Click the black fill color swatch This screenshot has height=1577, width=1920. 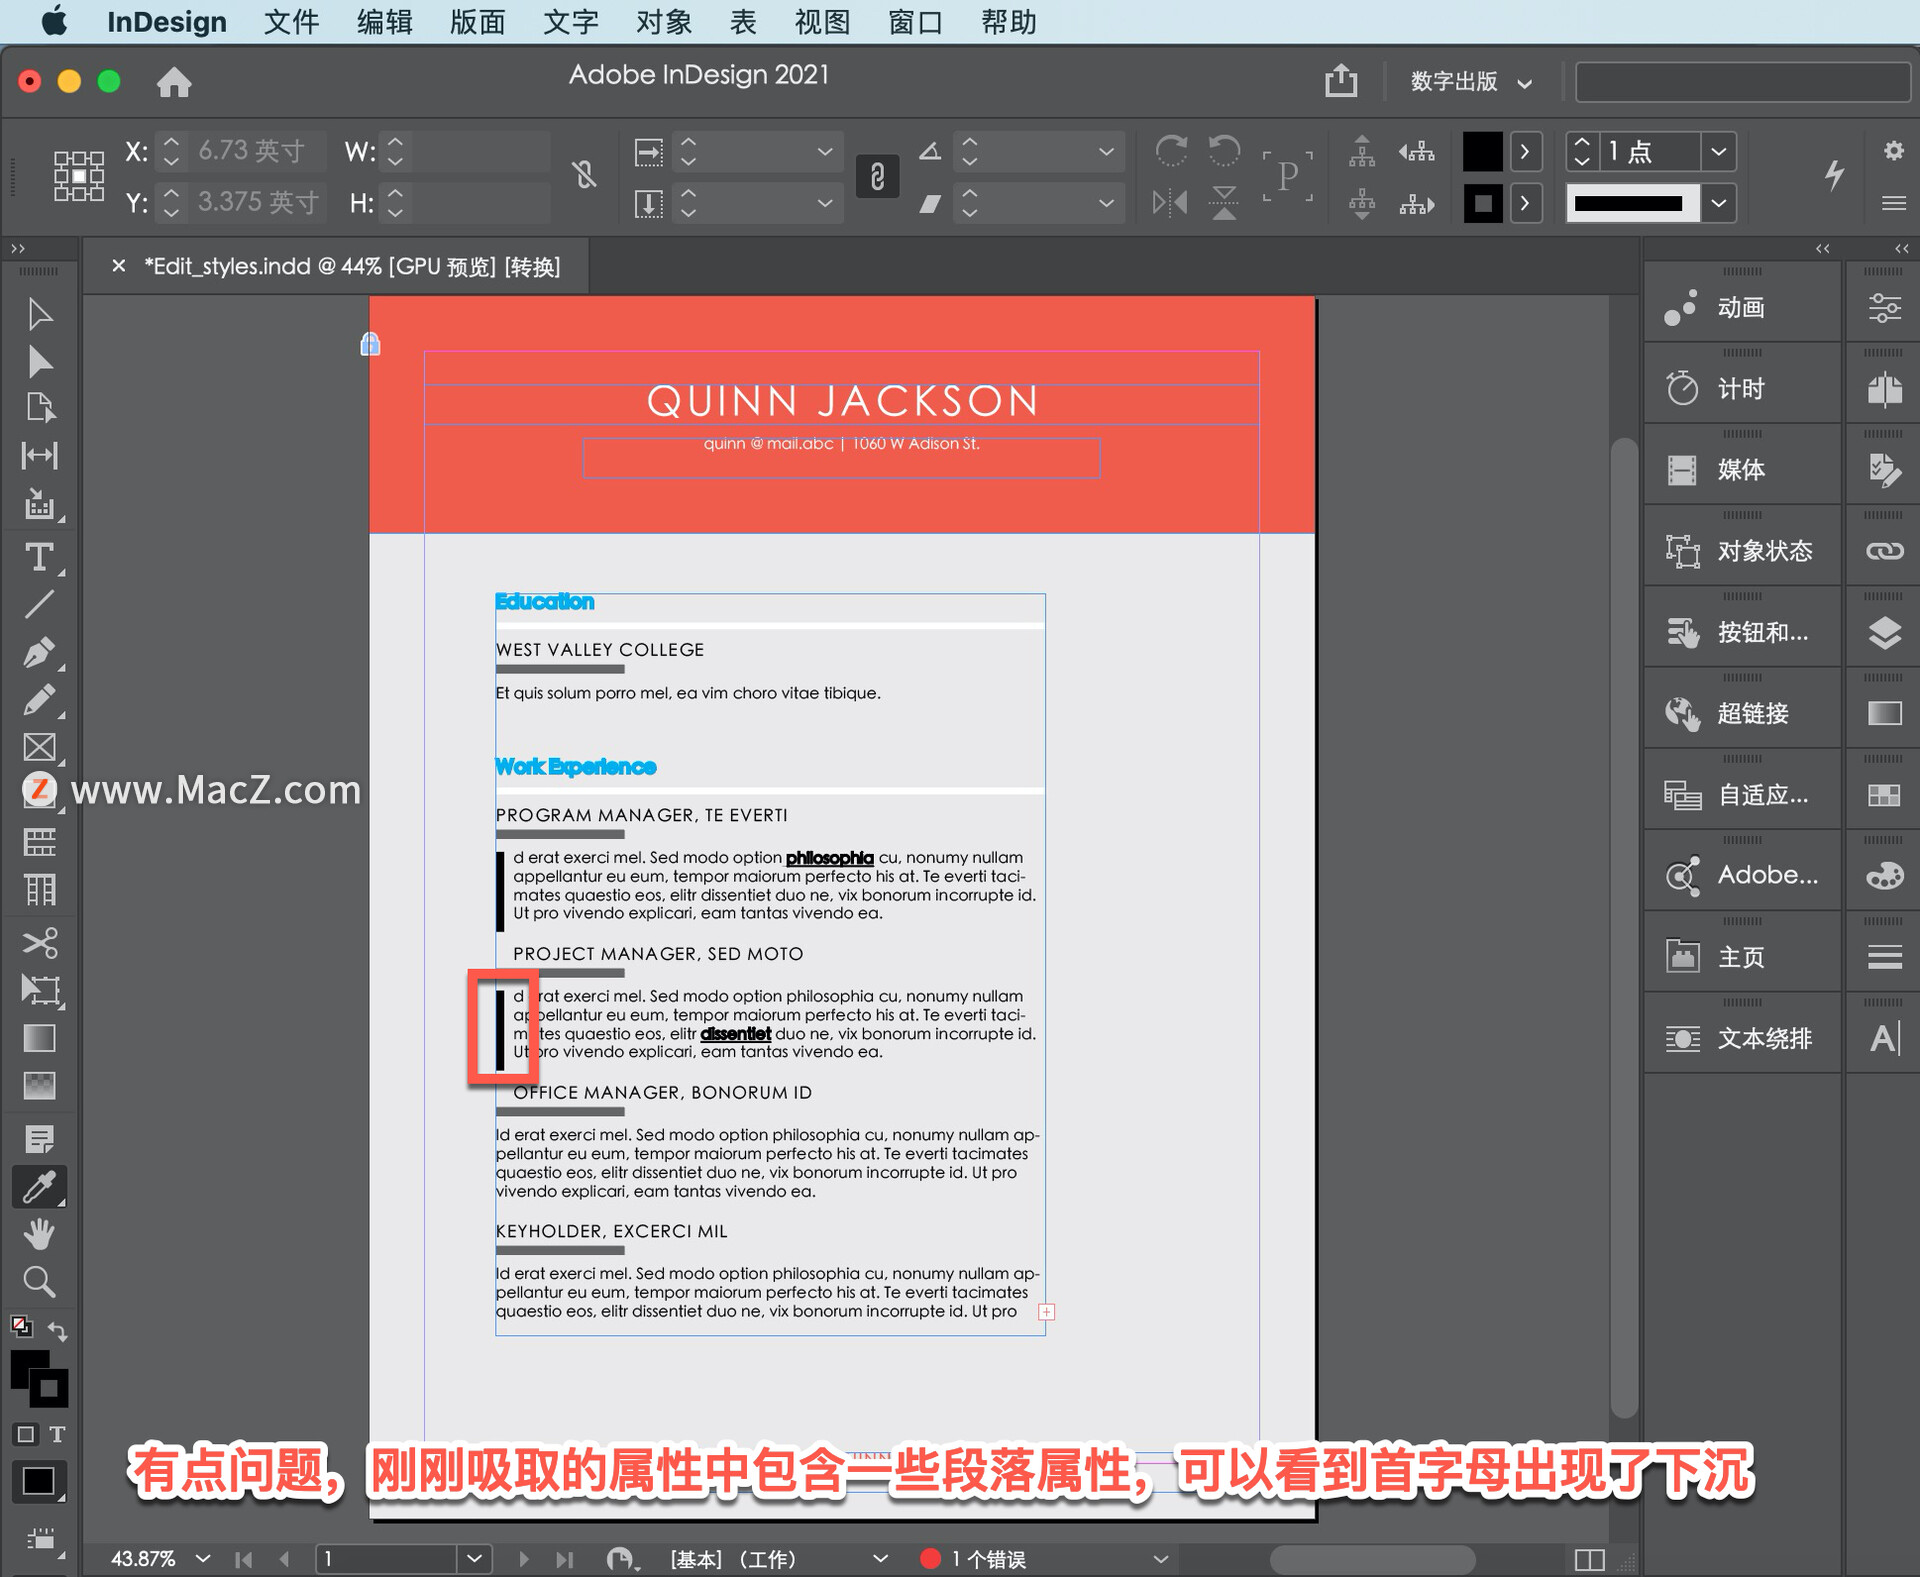1482,152
